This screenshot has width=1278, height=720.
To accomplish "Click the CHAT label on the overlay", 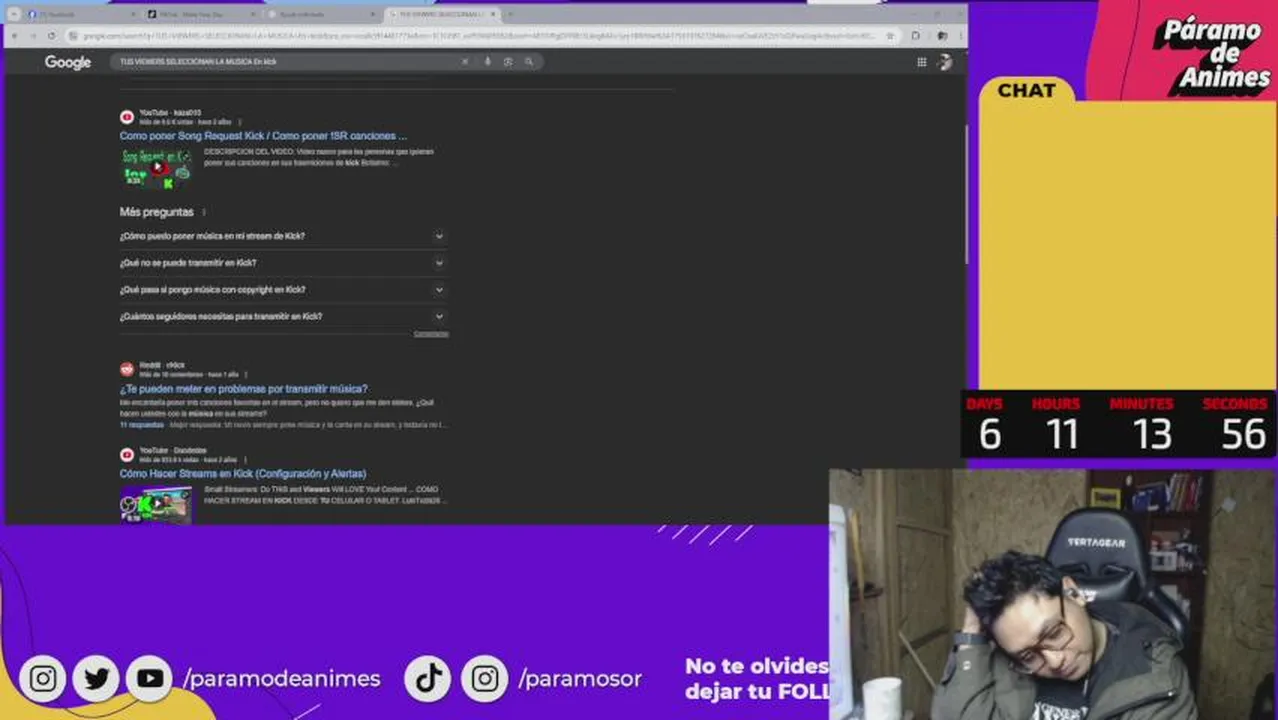I will tap(1026, 90).
